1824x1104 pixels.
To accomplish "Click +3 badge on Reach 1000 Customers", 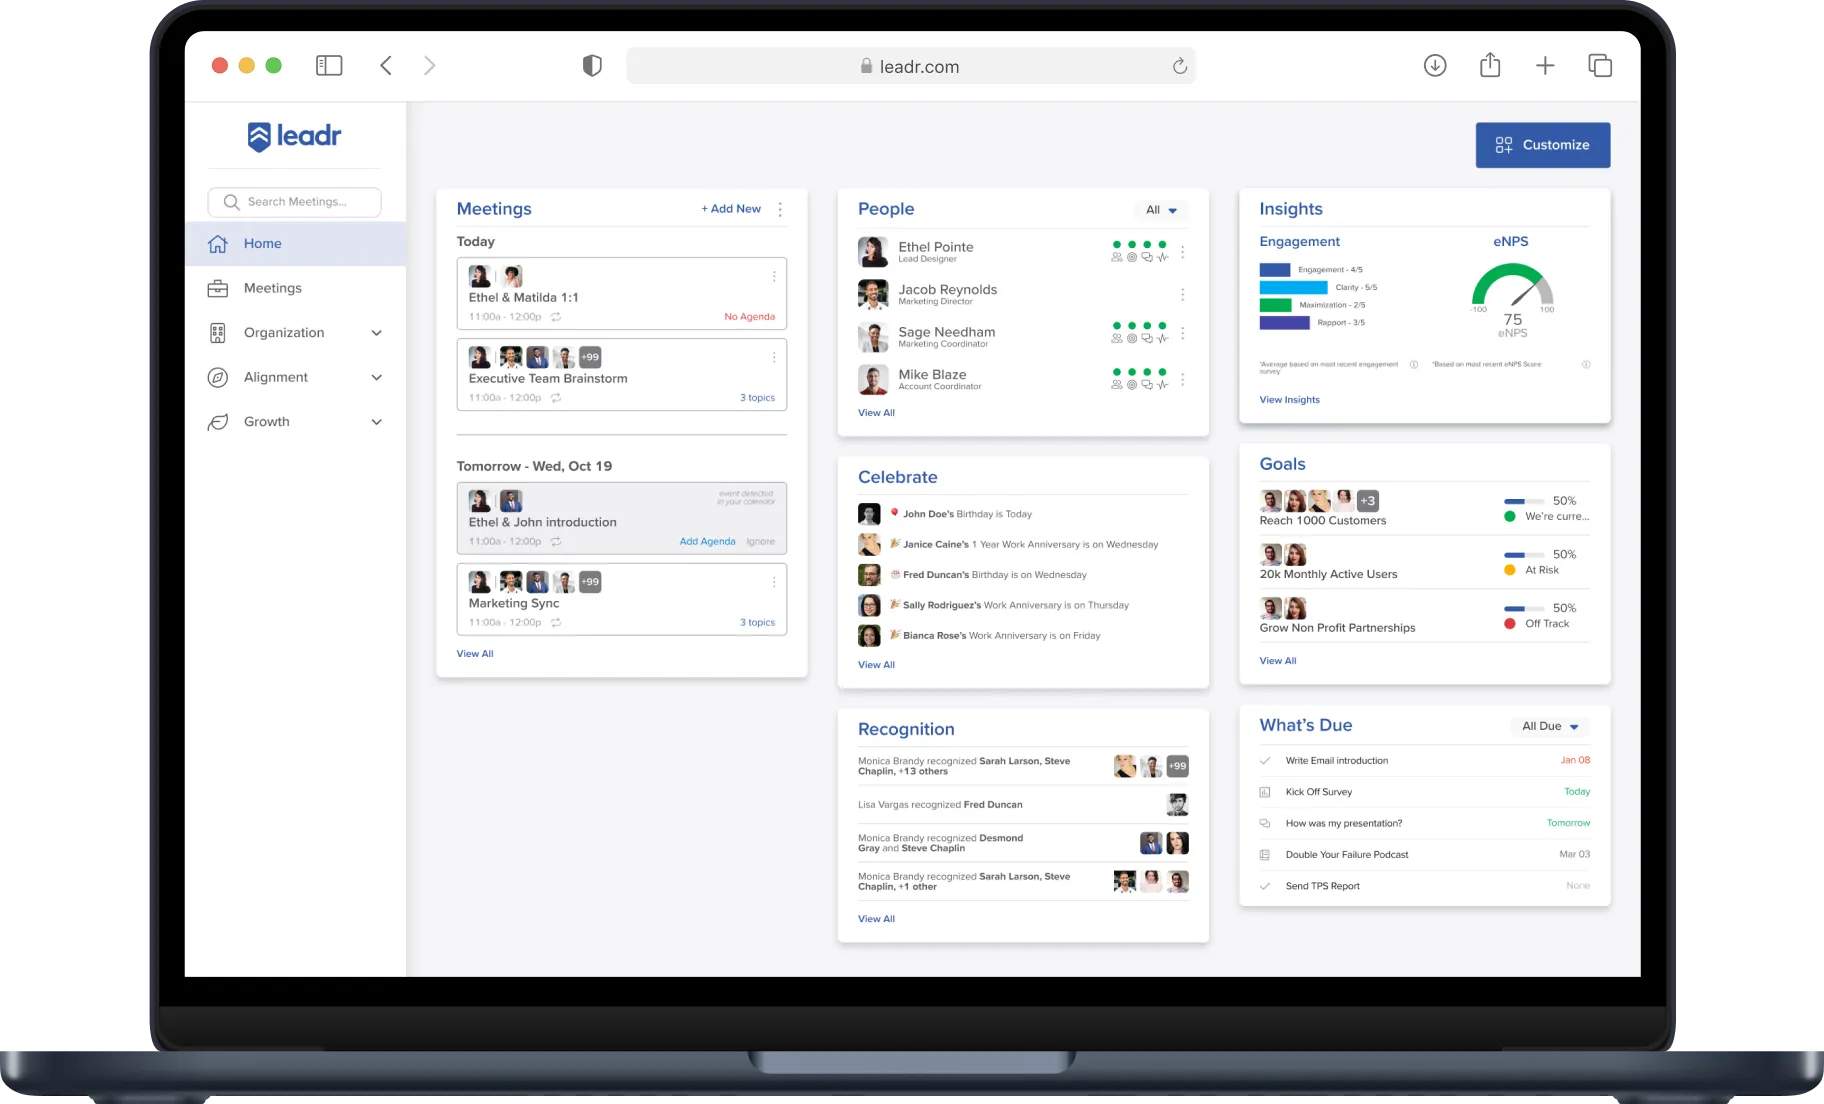I will pyautogui.click(x=1368, y=501).
